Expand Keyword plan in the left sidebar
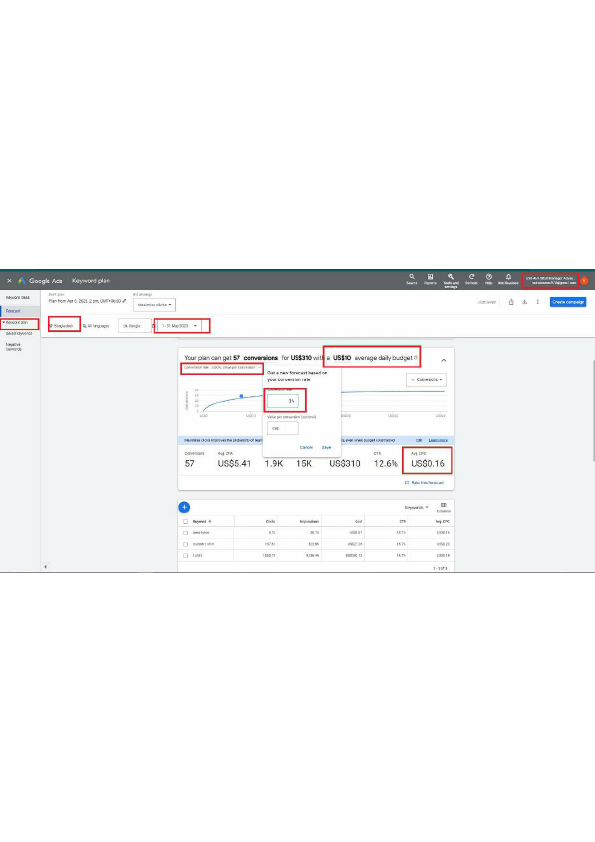The height and width of the screenshot is (842, 595). tap(16, 323)
